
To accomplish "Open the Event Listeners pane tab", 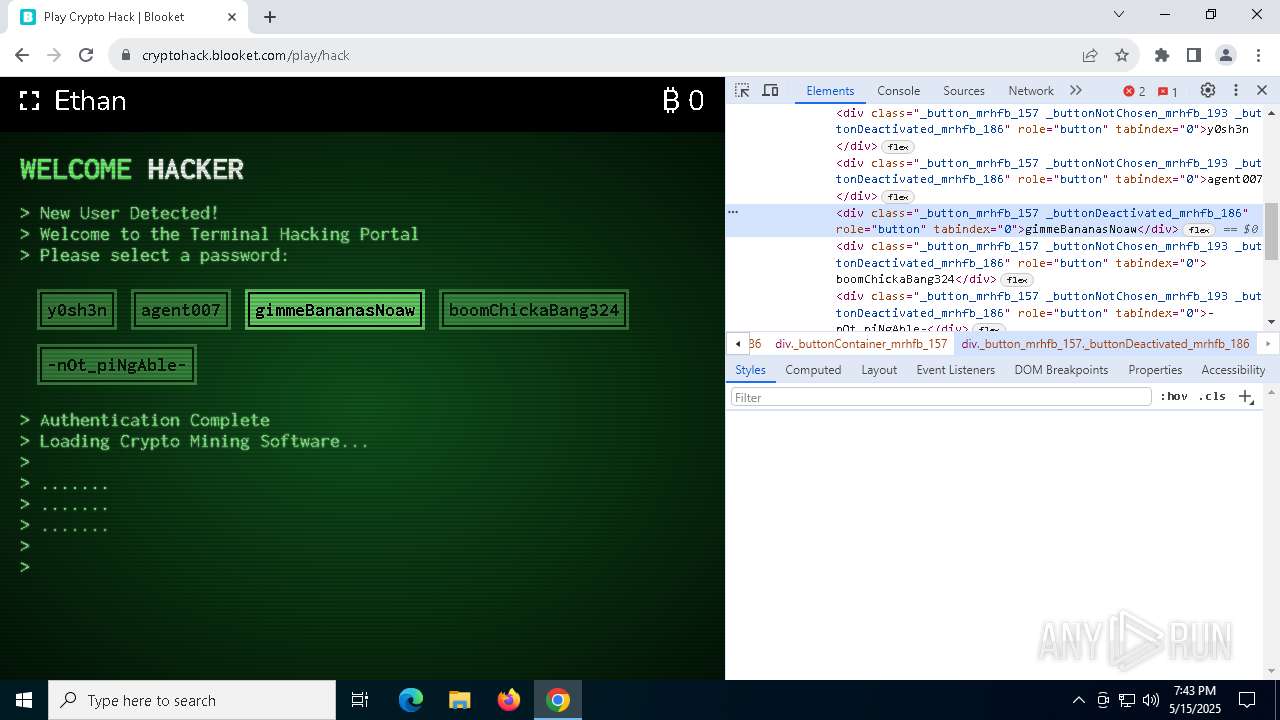I will point(956,369).
